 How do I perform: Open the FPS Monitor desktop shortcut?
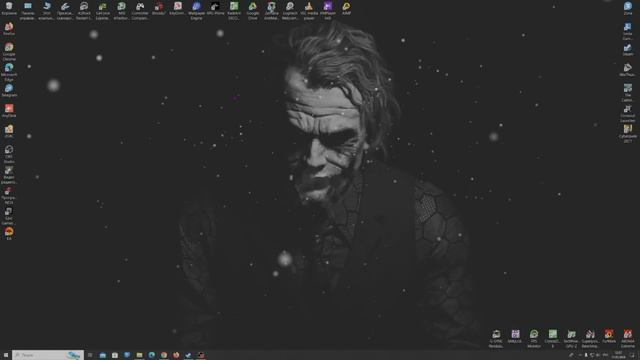pos(534,339)
